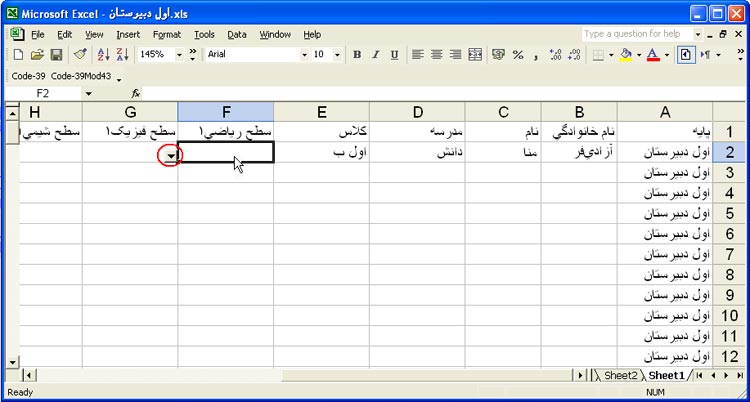Save the workbook with floppy disk icon

[57, 54]
